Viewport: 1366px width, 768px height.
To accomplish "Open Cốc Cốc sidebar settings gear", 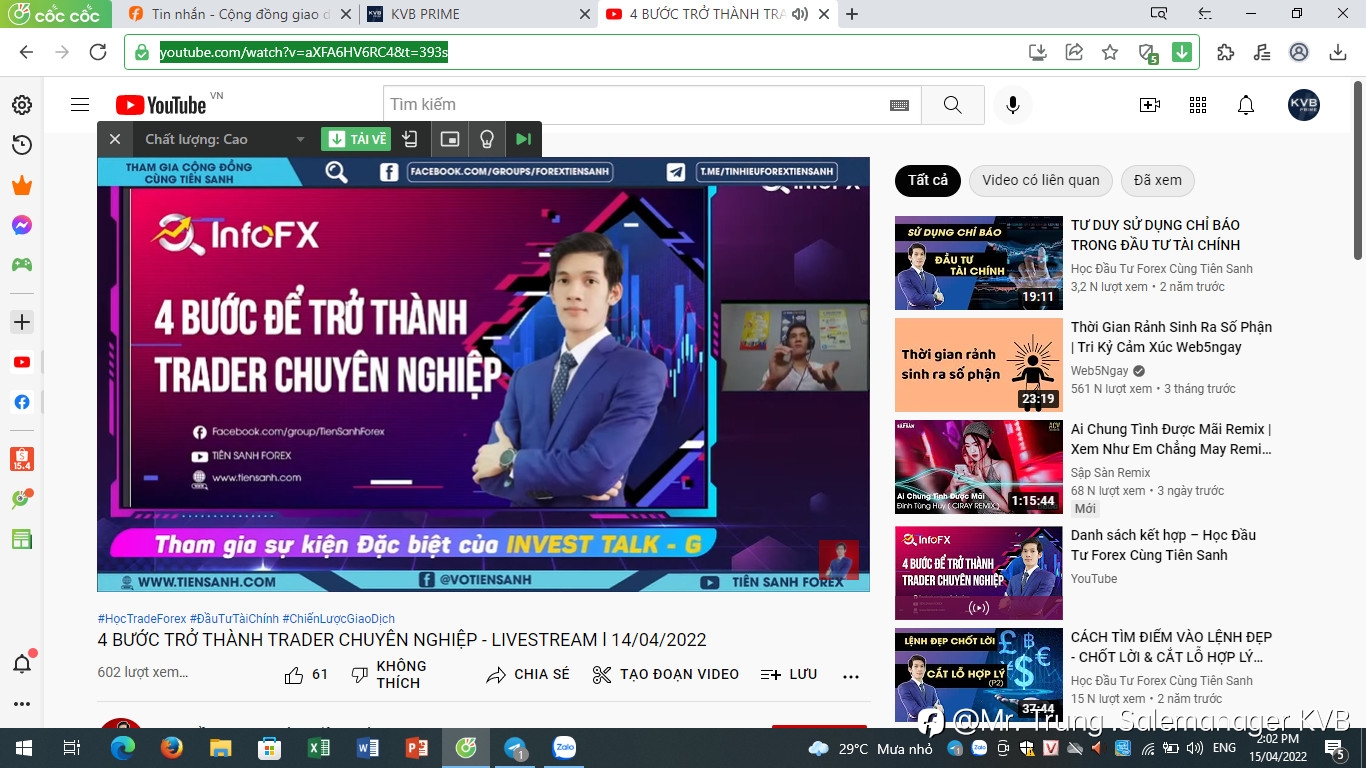I will (22, 105).
